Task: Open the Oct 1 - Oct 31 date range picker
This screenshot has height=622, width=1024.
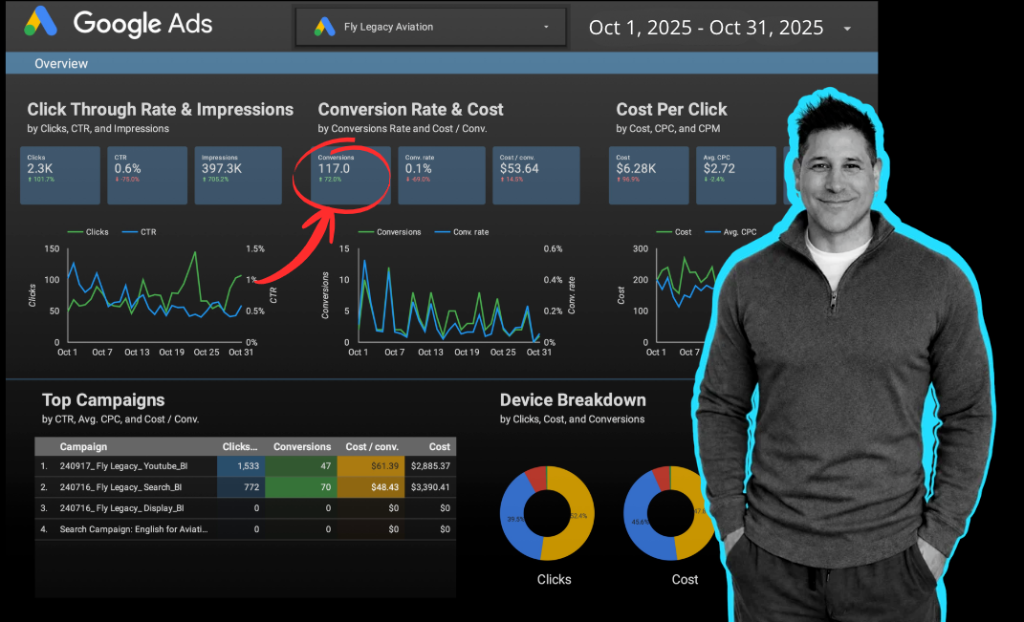Action: (x=718, y=27)
